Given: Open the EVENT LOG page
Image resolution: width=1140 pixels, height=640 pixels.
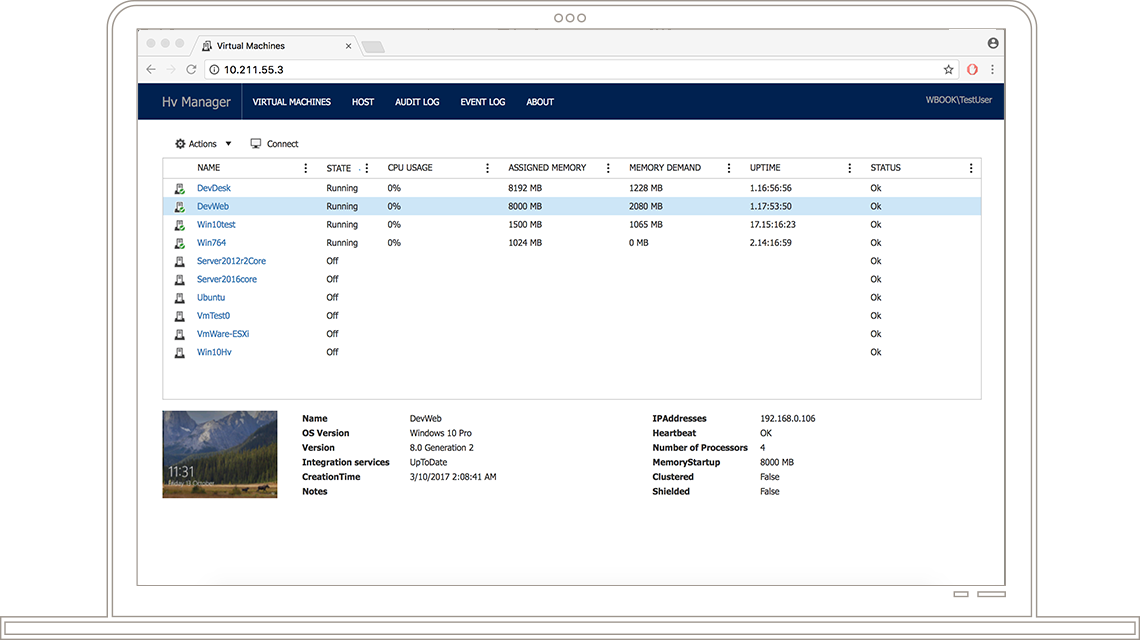Looking at the screenshot, I should [482, 101].
